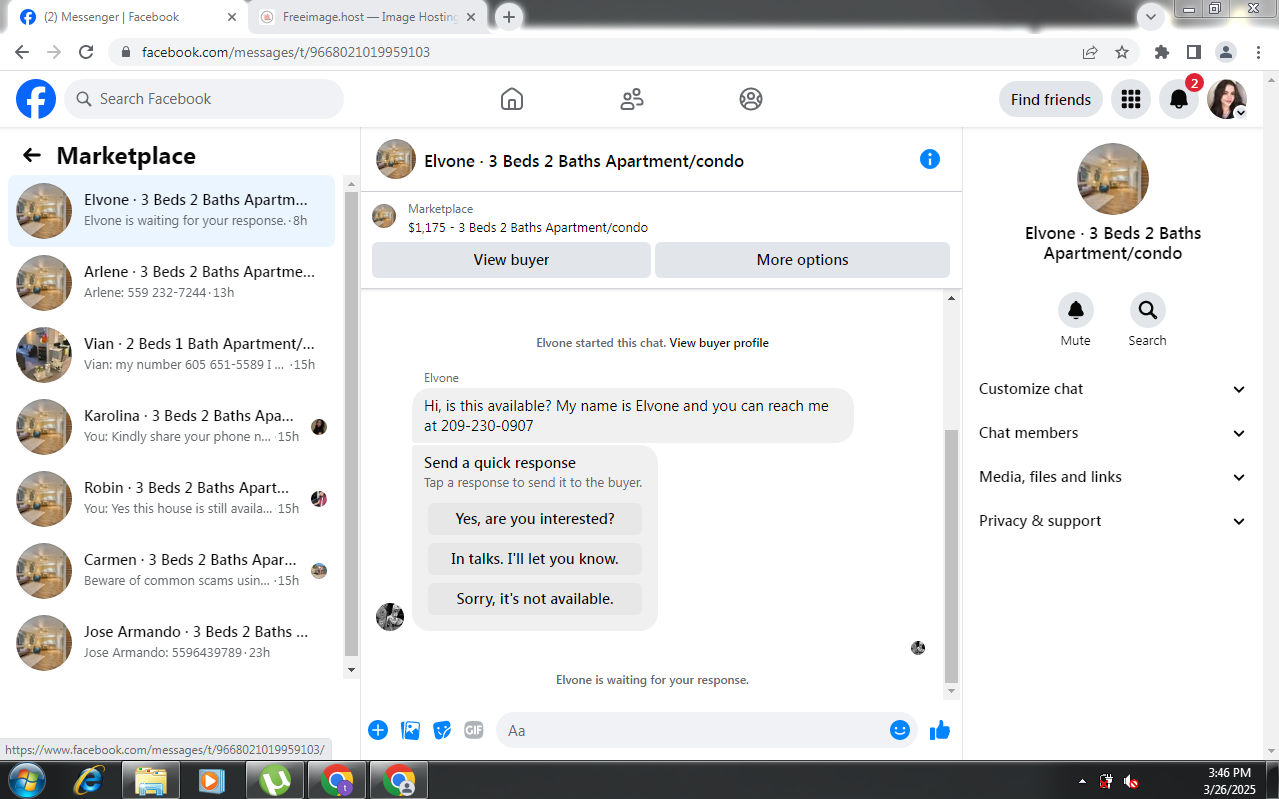1279x799 pixels.
Task: Click the apartment thumbnail in chat details panel
Action: (1113, 179)
